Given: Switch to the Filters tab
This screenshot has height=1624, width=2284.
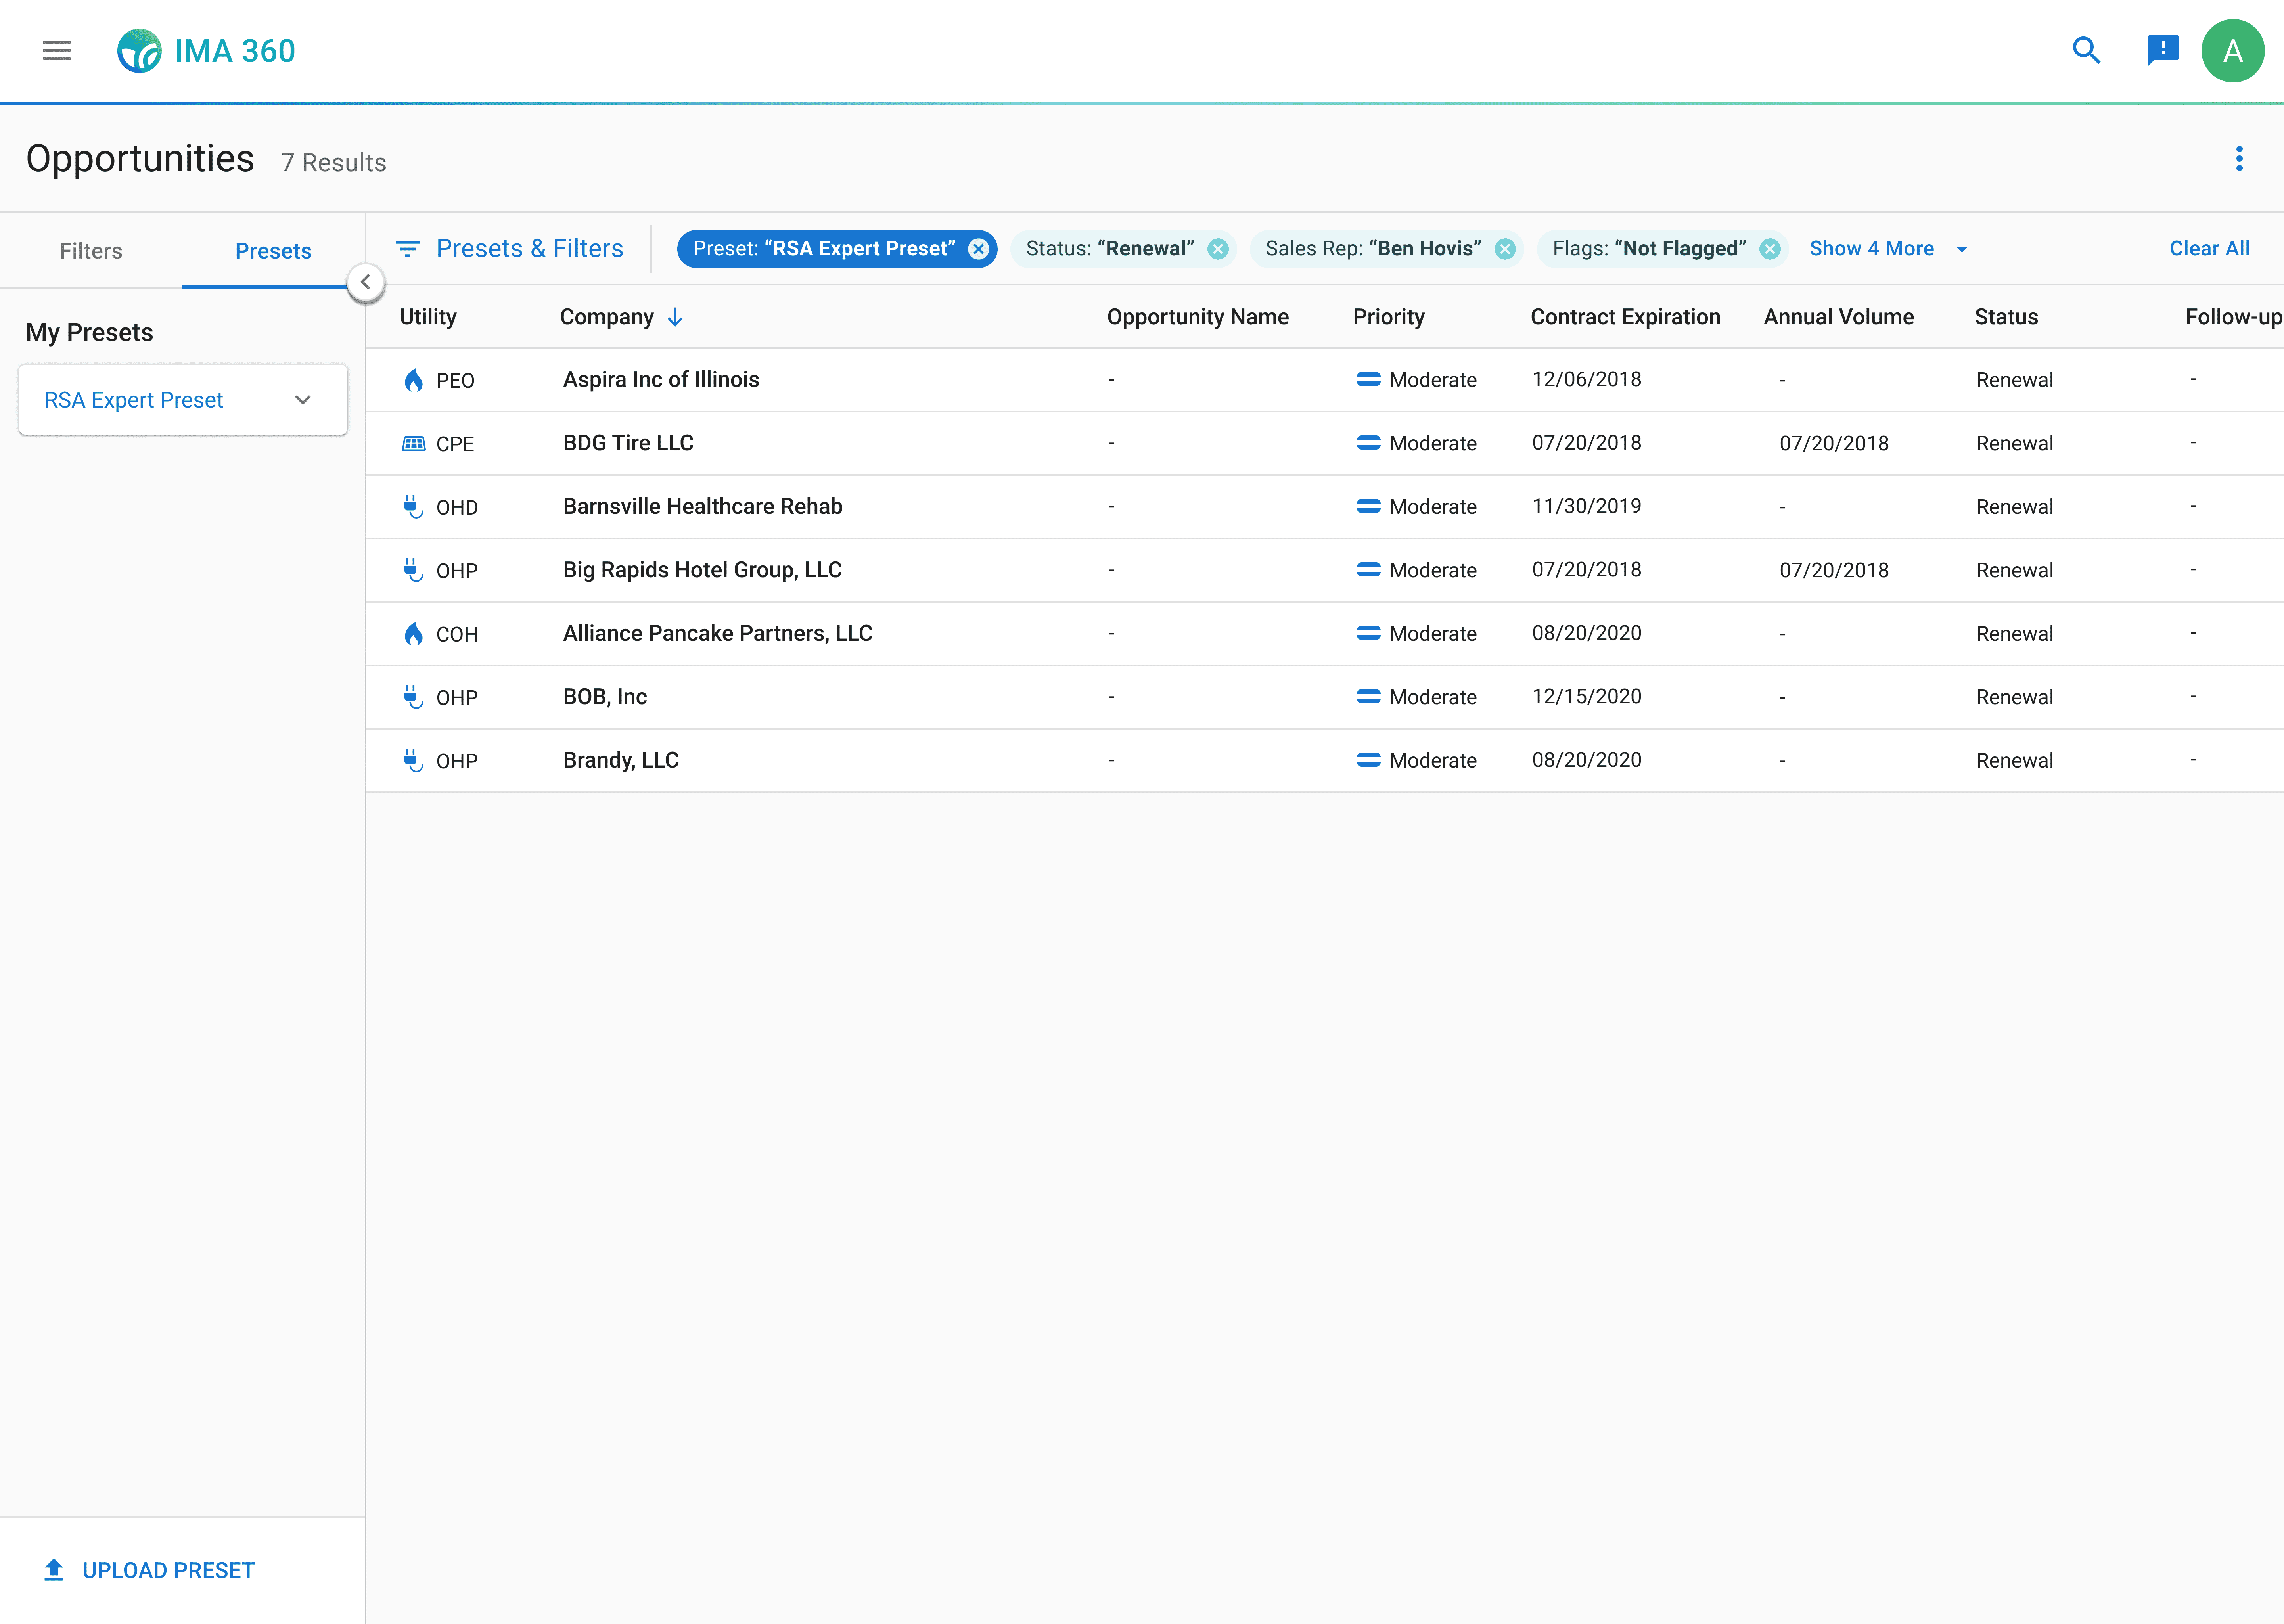Looking at the screenshot, I should pyautogui.click(x=91, y=251).
